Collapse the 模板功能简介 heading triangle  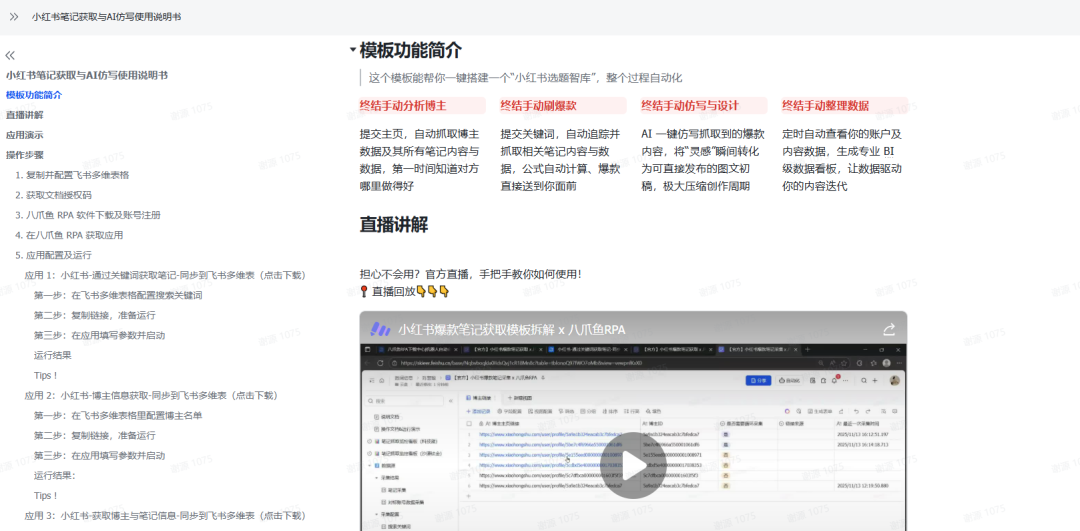(x=353, y=50)
